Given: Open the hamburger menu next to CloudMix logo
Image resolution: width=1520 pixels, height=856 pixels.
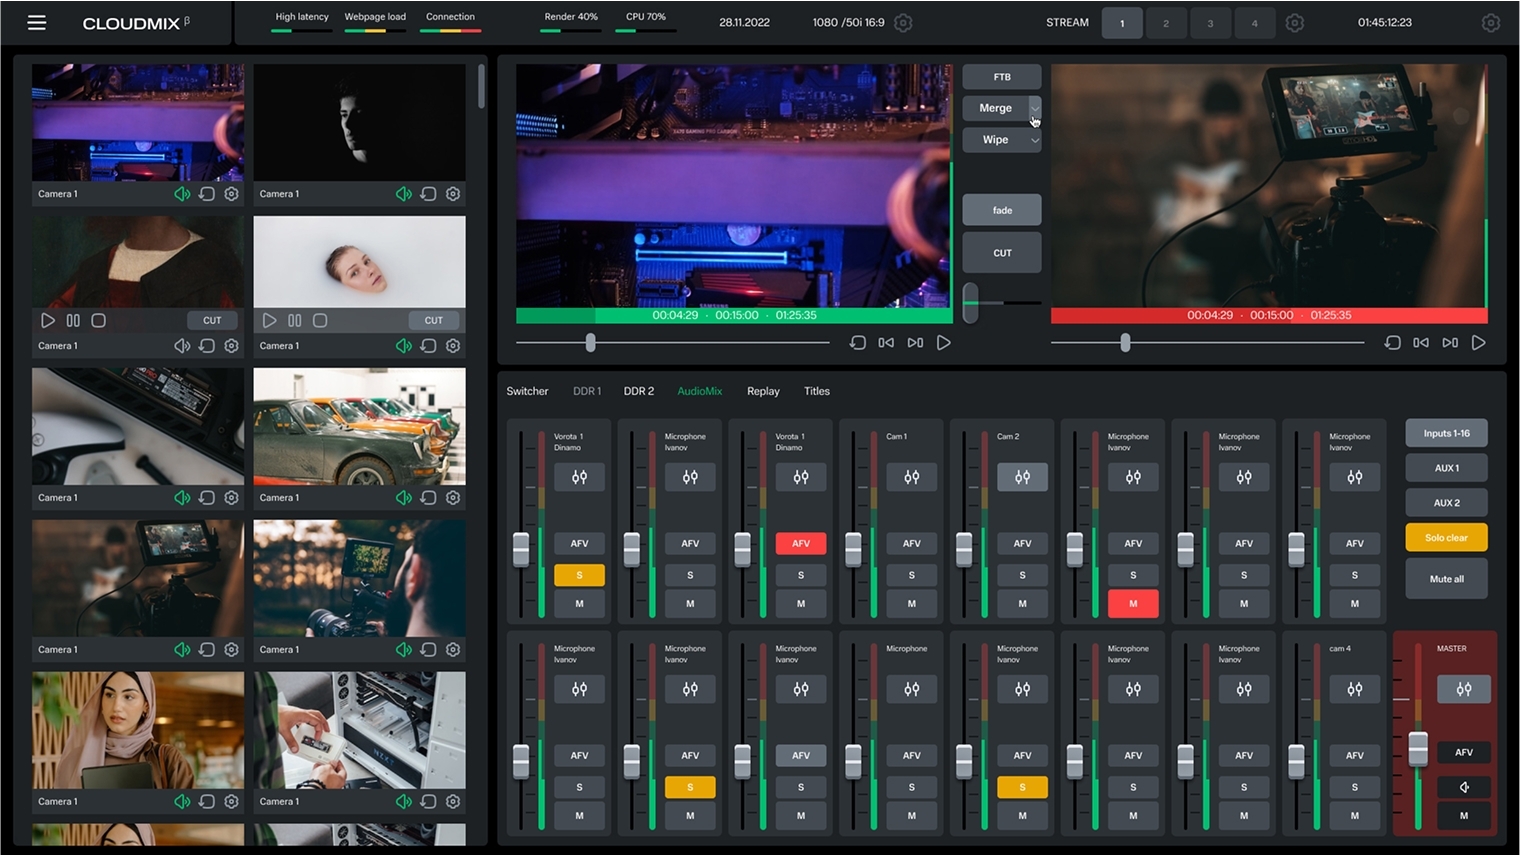Looking at the screenshot, I should tap(37, 22).
